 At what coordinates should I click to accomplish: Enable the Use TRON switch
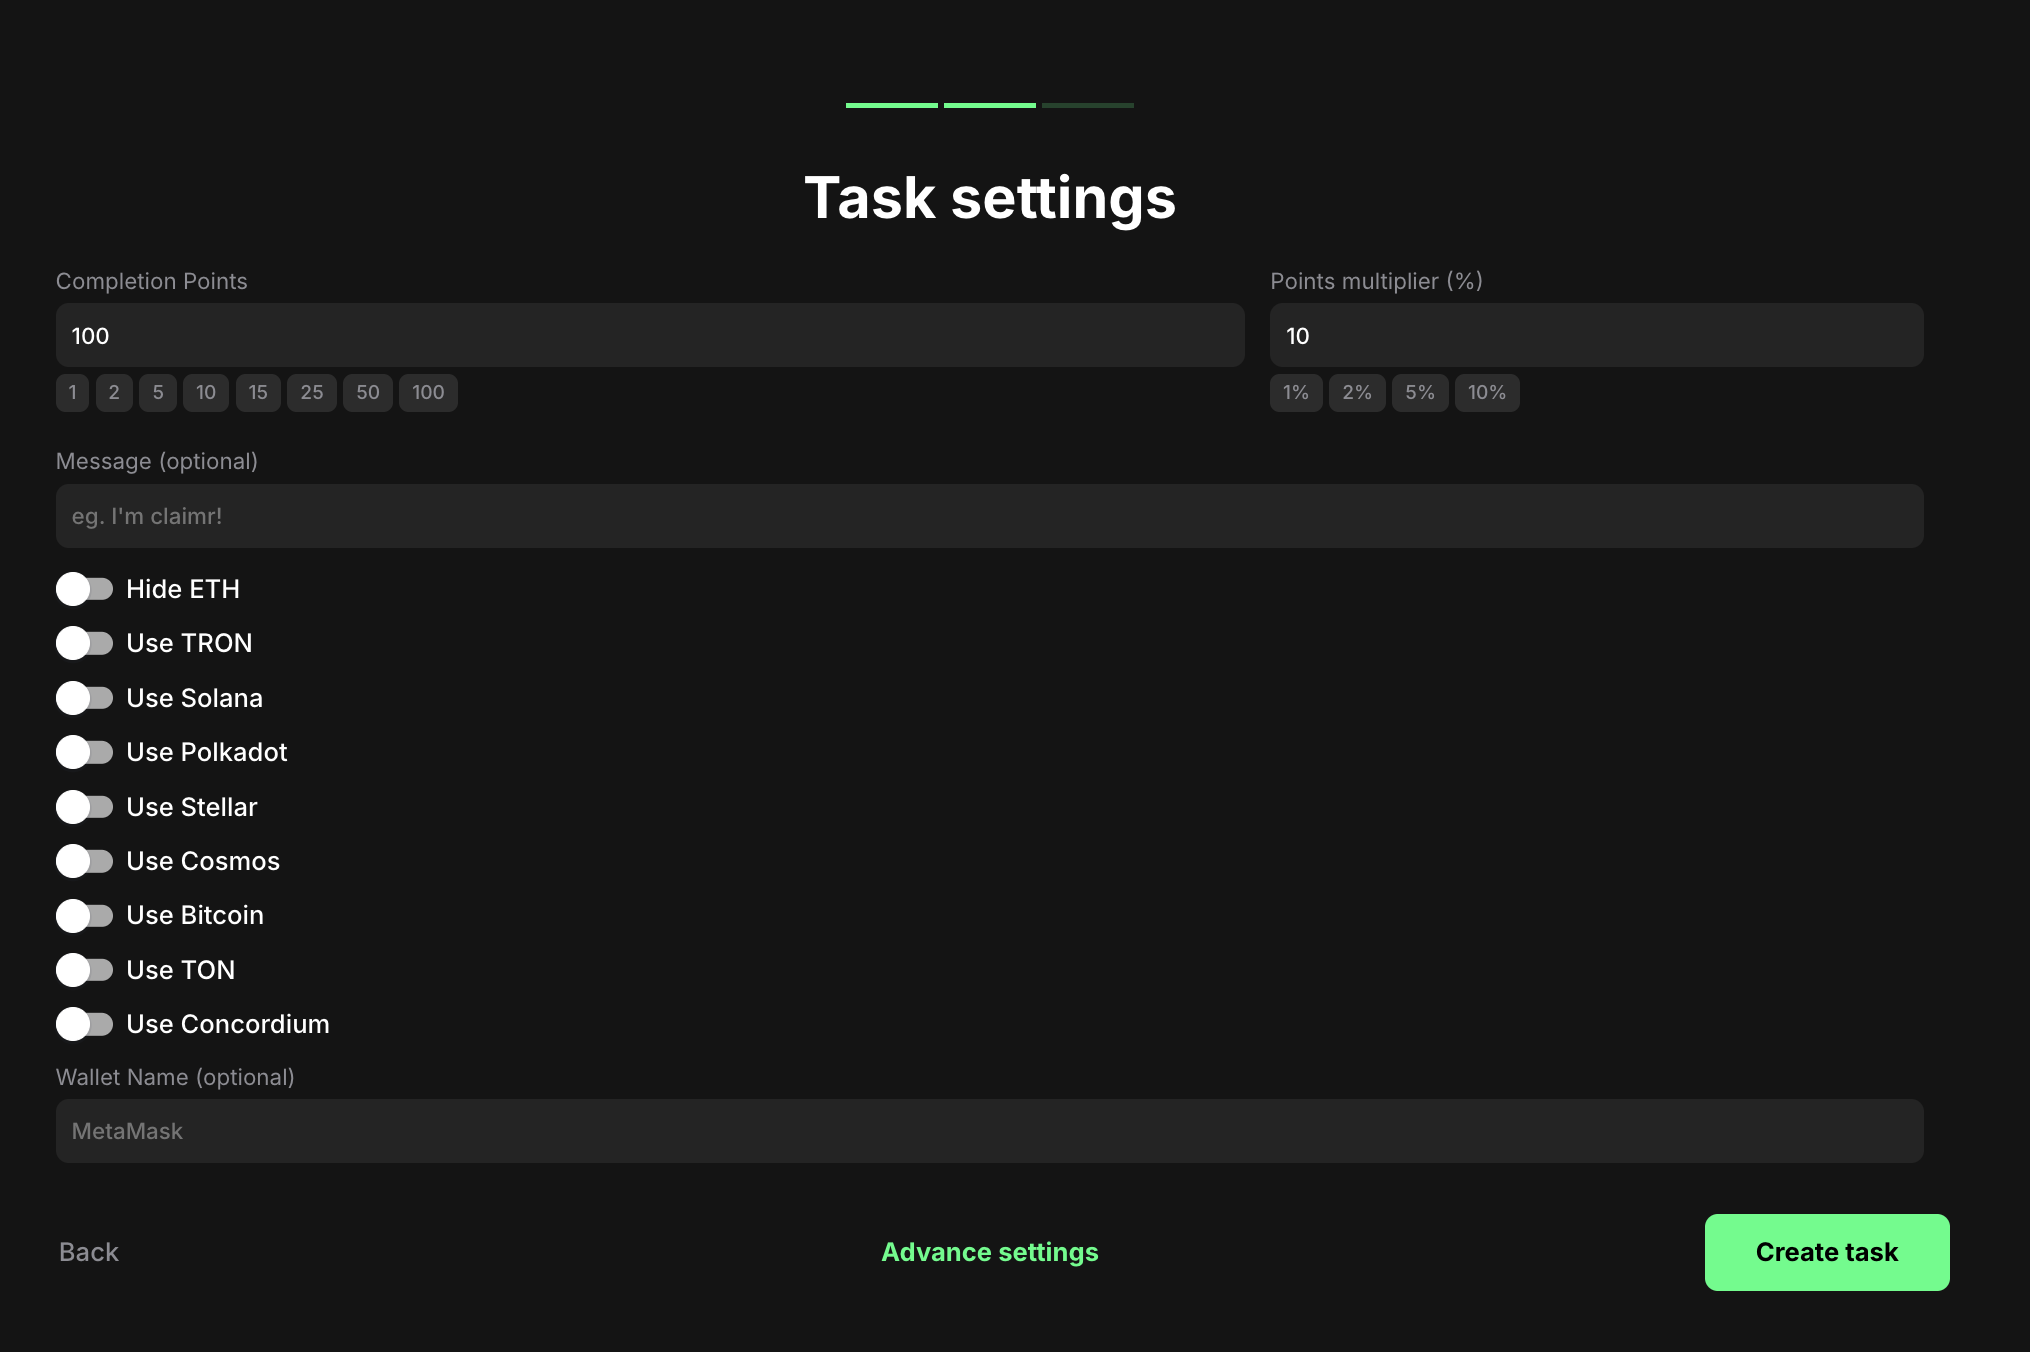(85, 643)
